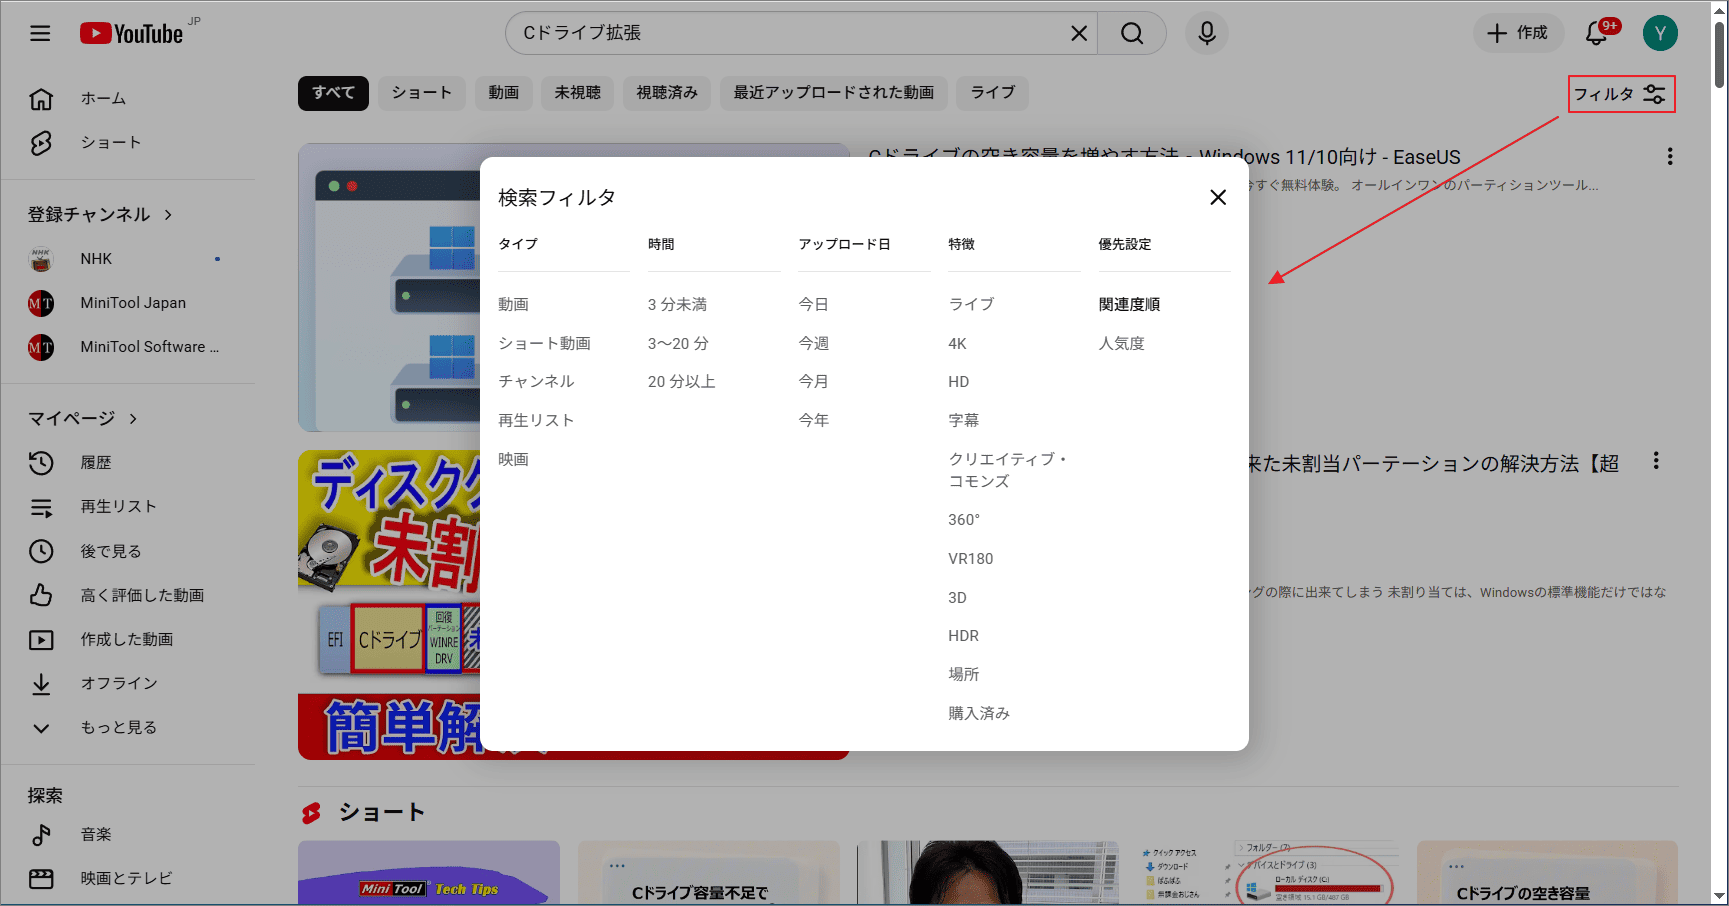Viewport: 1729px width, 906px height.
Task: Open the three-dot menu on the EaseUS video
Action: [x=1669, y=156]
